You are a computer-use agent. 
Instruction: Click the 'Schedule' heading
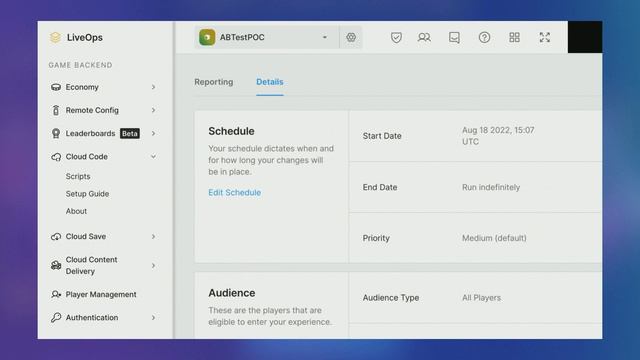click(x=231, y=131)
